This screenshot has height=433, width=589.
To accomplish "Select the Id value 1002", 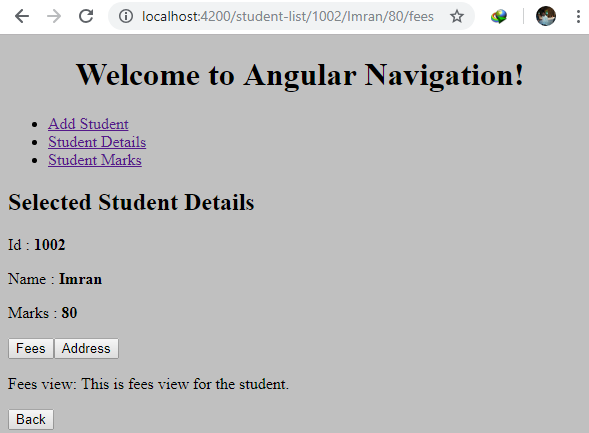I will pos(50,245).
